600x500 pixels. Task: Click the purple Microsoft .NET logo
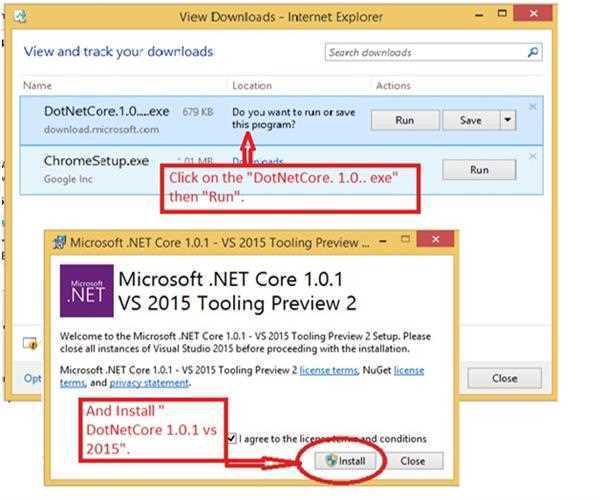tap(86, 289)
